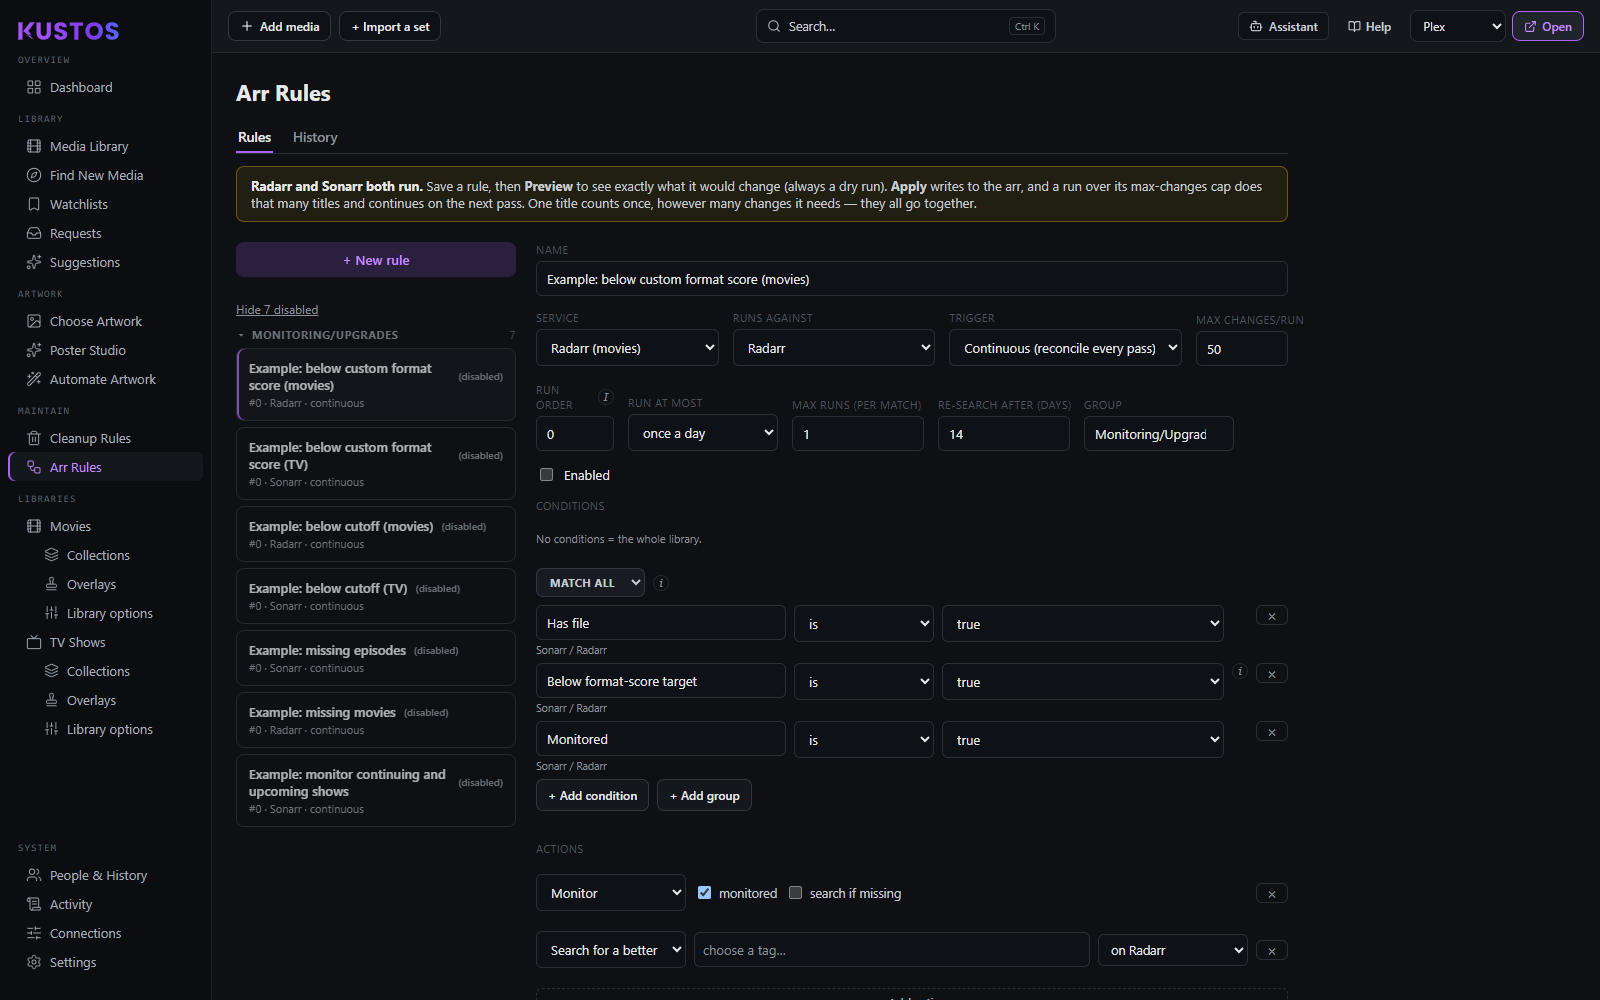Screen dimensions: 1600x1000
Task: Select the Example: missing episodes rule
Action: click(x=376, y=658)
